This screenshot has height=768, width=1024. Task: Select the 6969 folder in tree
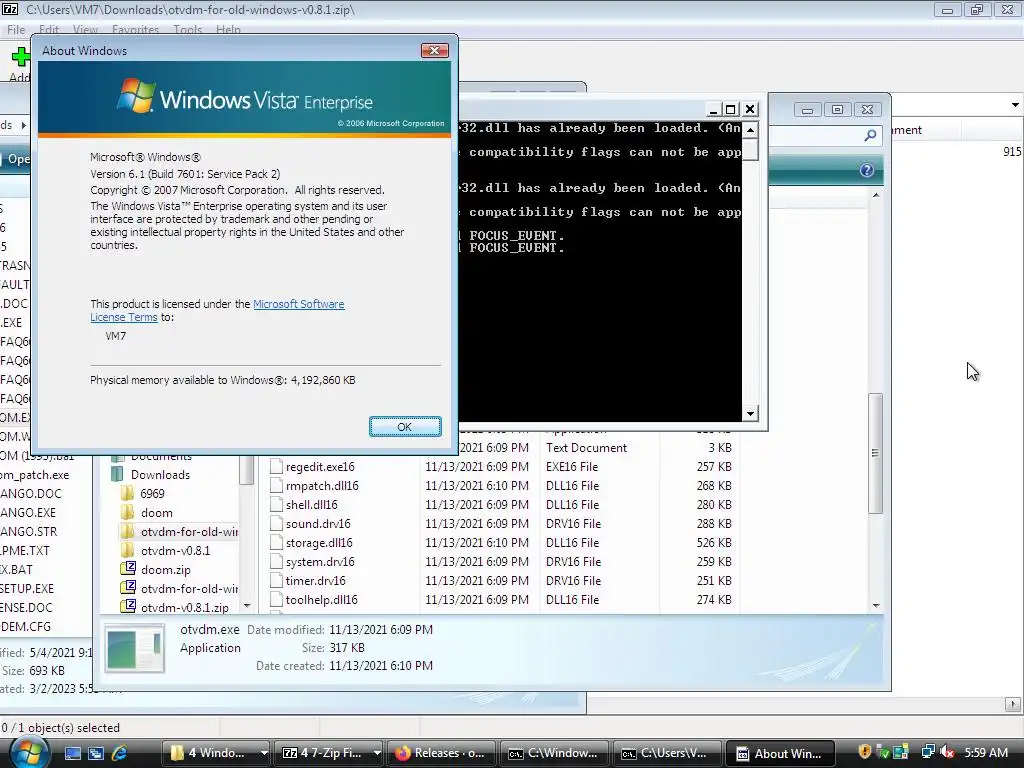pos(152,494)
